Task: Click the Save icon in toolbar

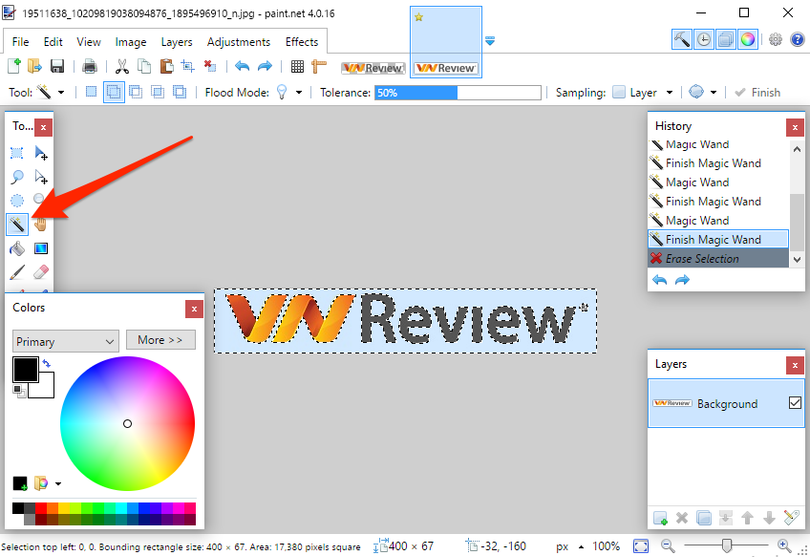Action: pyautogui.click(x=57, y=67)
